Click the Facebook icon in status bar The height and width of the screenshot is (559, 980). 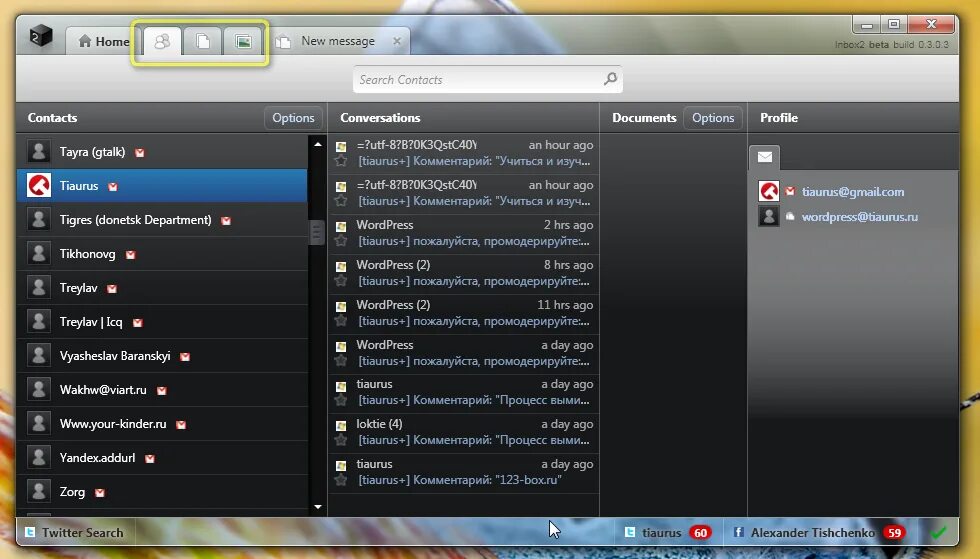[738, 532]
